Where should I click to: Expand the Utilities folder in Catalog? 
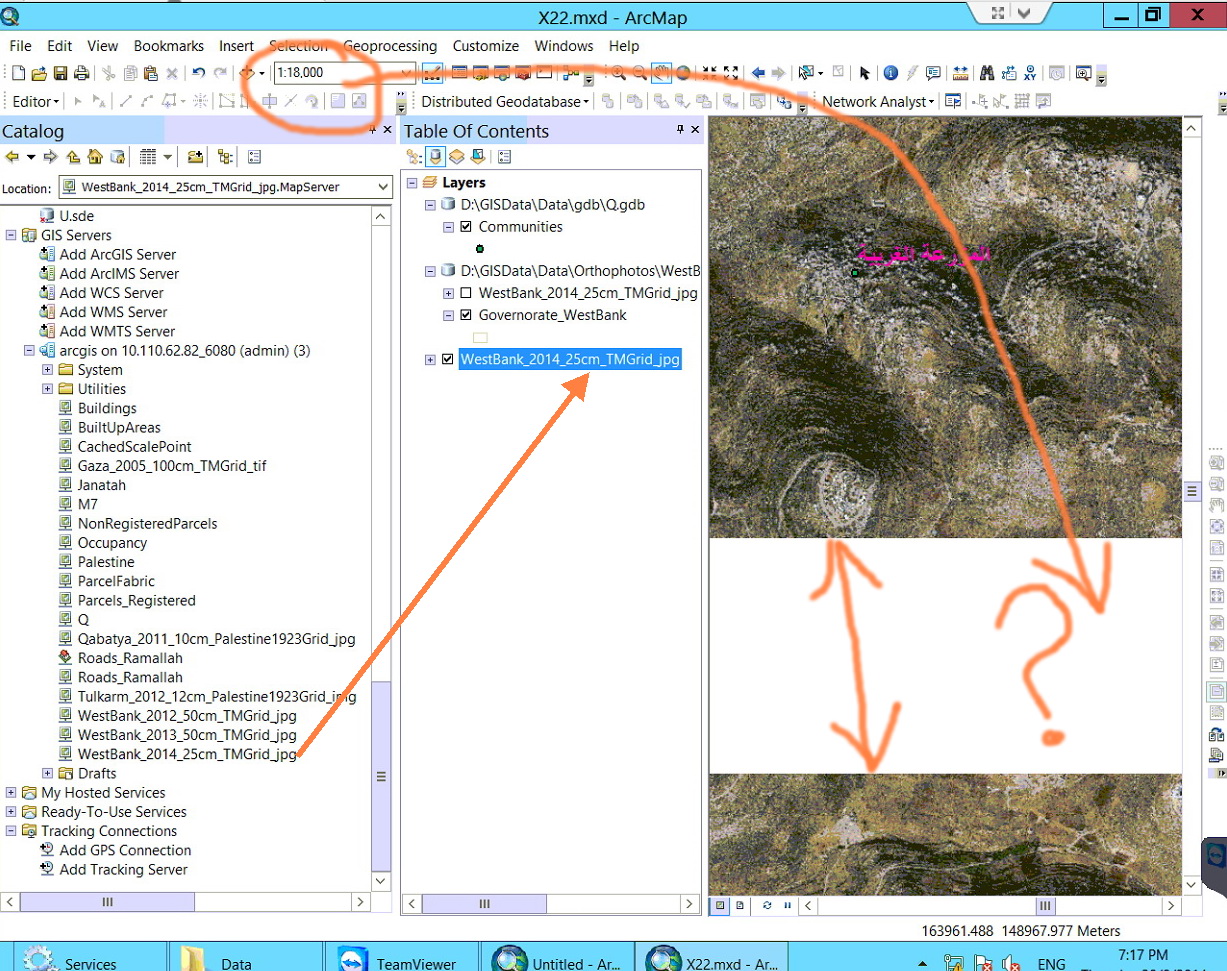pyautogui.click(x=47, y=389)
